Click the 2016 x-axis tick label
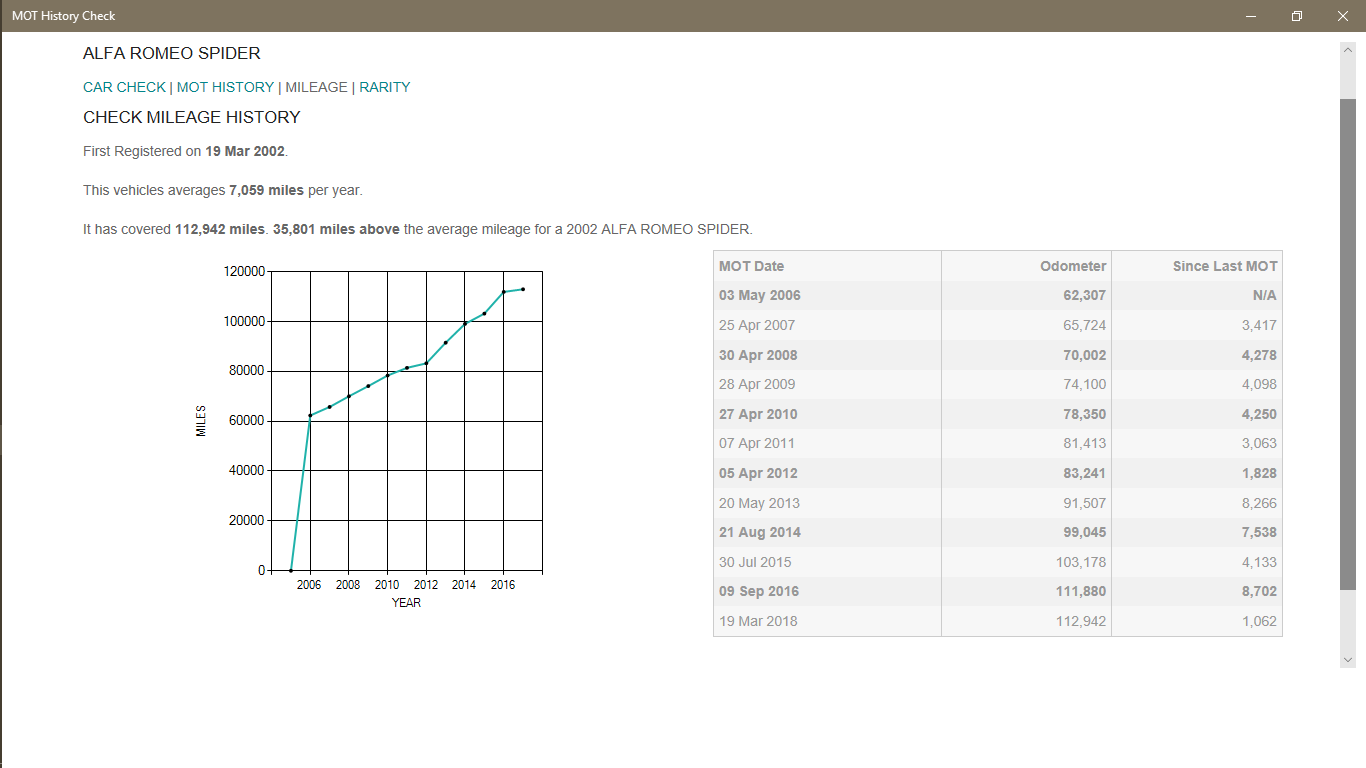 click(x=503, y=585)
